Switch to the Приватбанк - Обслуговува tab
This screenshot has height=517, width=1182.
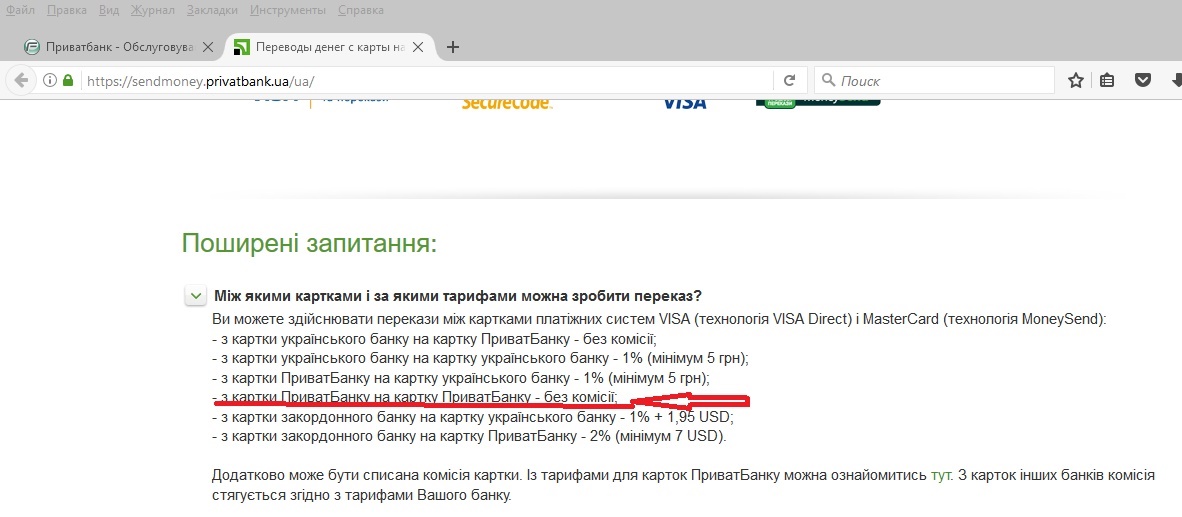[120, 47]
